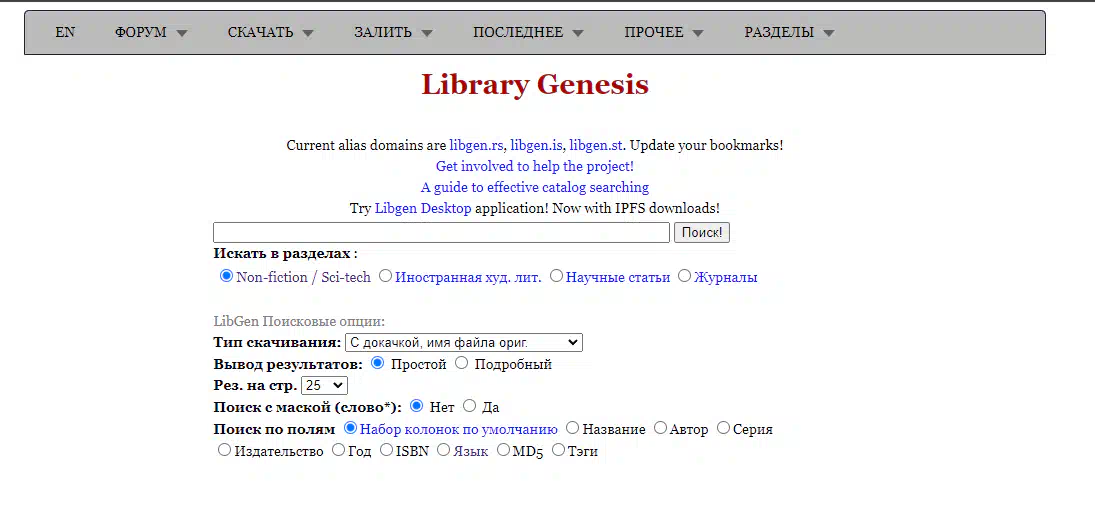
Task: Click the 'LibGen Поисковые опции:' label
Action: pyautogui.click(x=299, y=321)
